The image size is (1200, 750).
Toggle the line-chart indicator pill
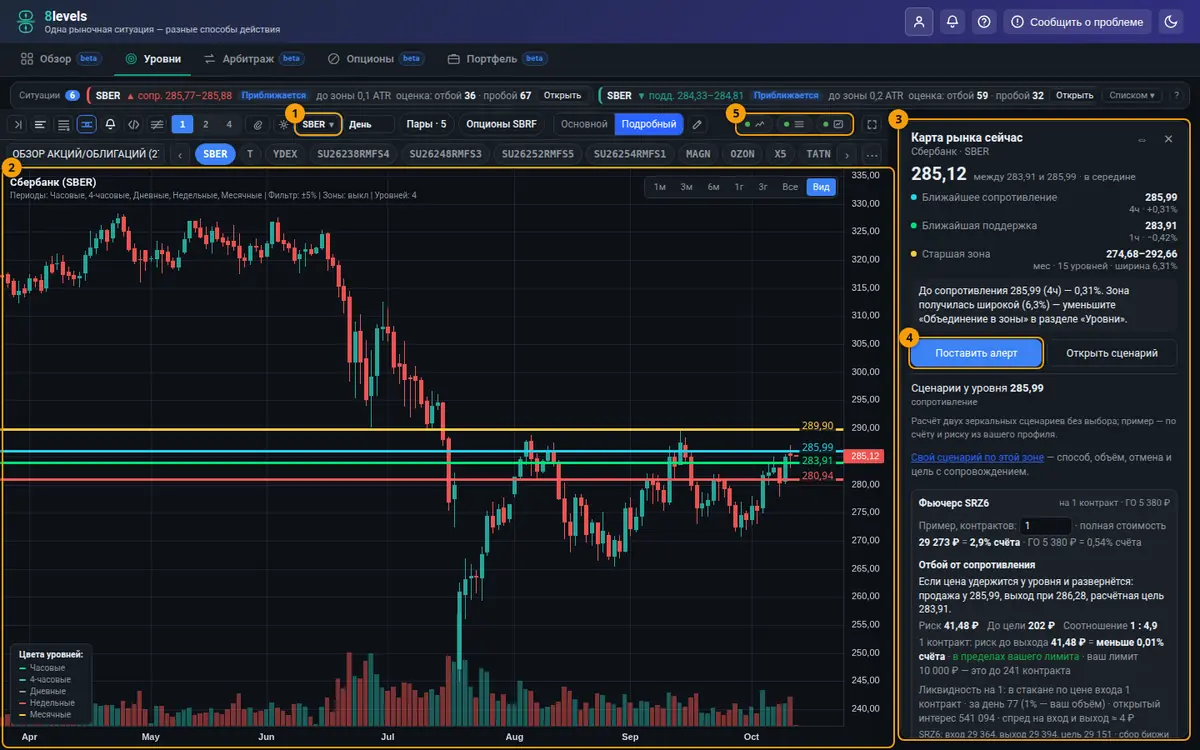[x=756, y=124]
